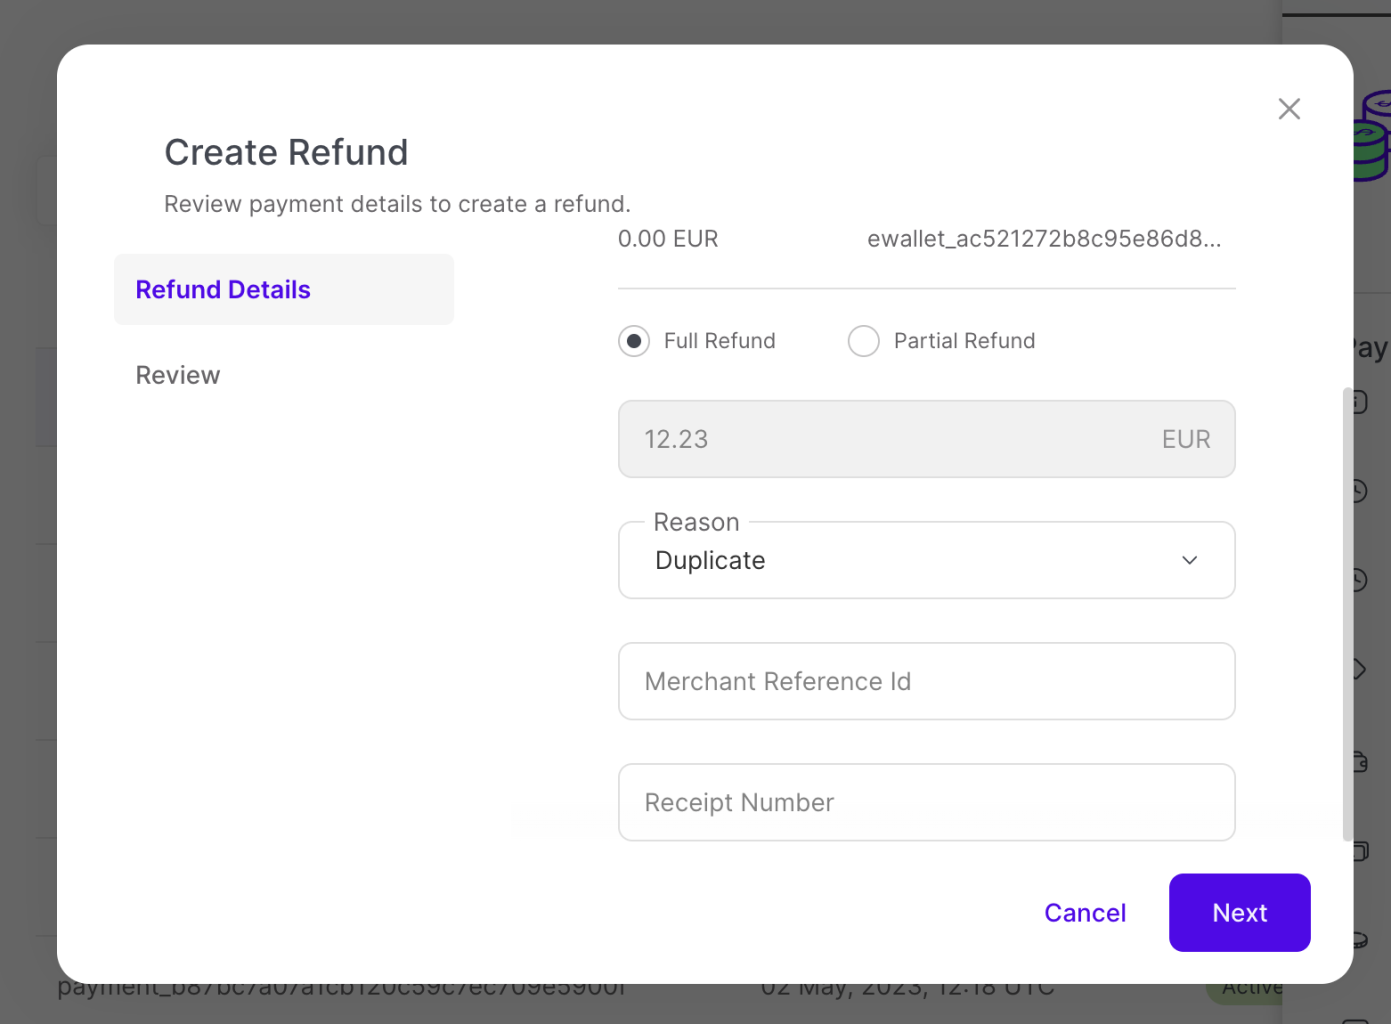Screen dimensions: 1391x1024
Task: Close the Create Refund dialog with X
Action: (1289, 109)
